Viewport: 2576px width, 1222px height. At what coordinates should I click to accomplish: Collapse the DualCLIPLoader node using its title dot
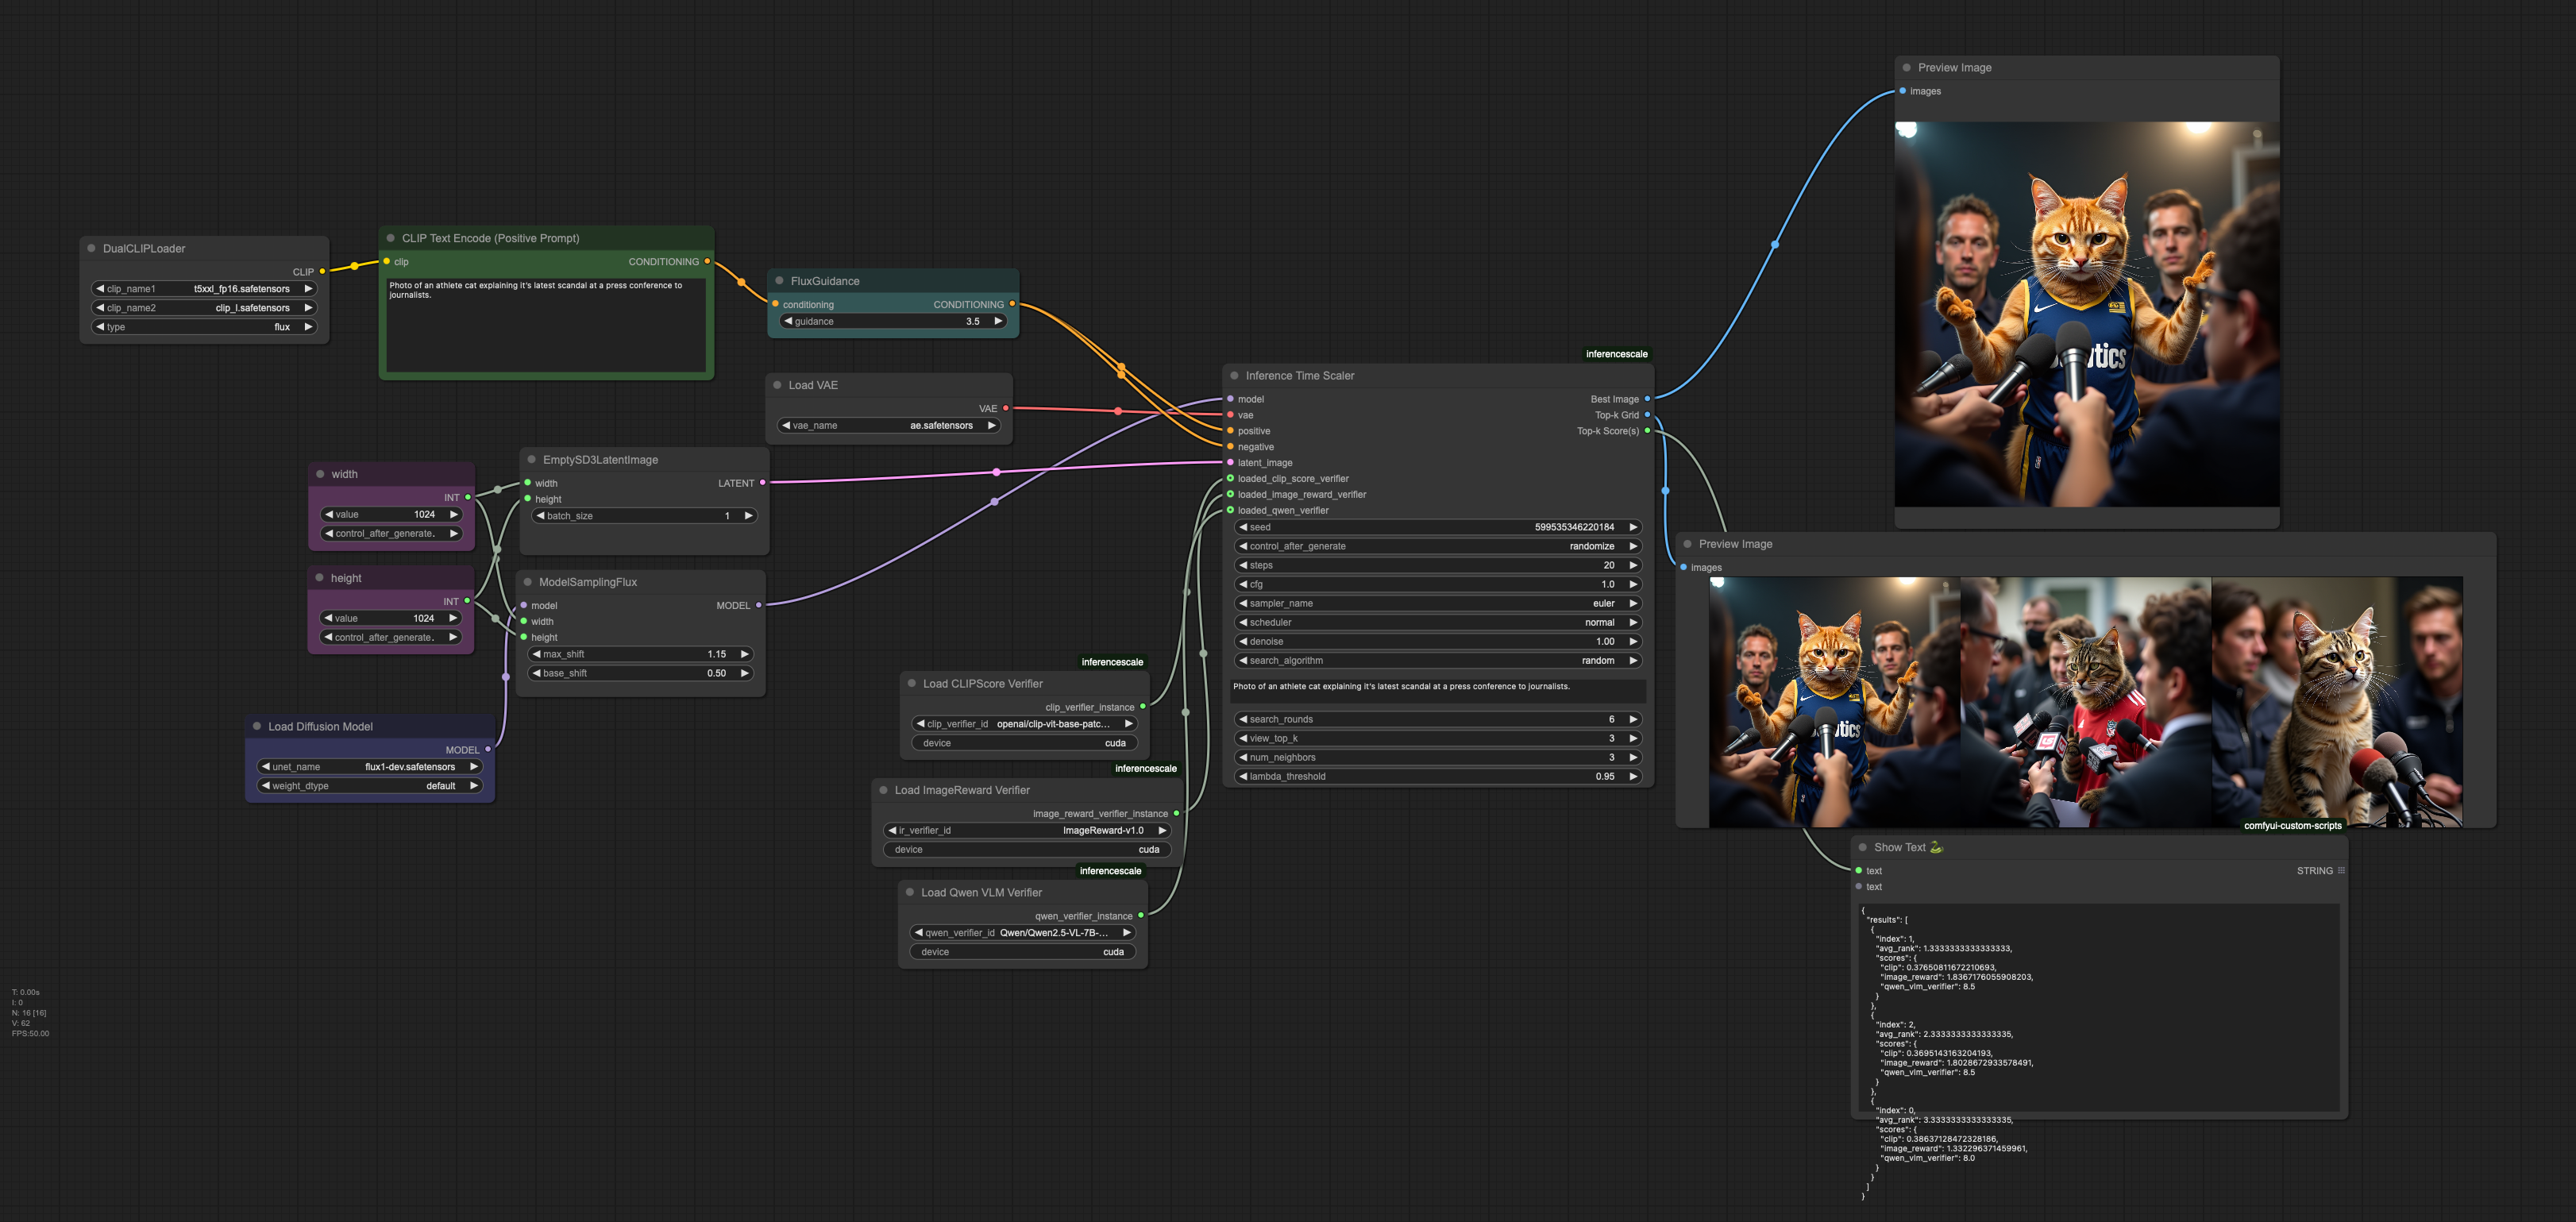pos(92,248)
